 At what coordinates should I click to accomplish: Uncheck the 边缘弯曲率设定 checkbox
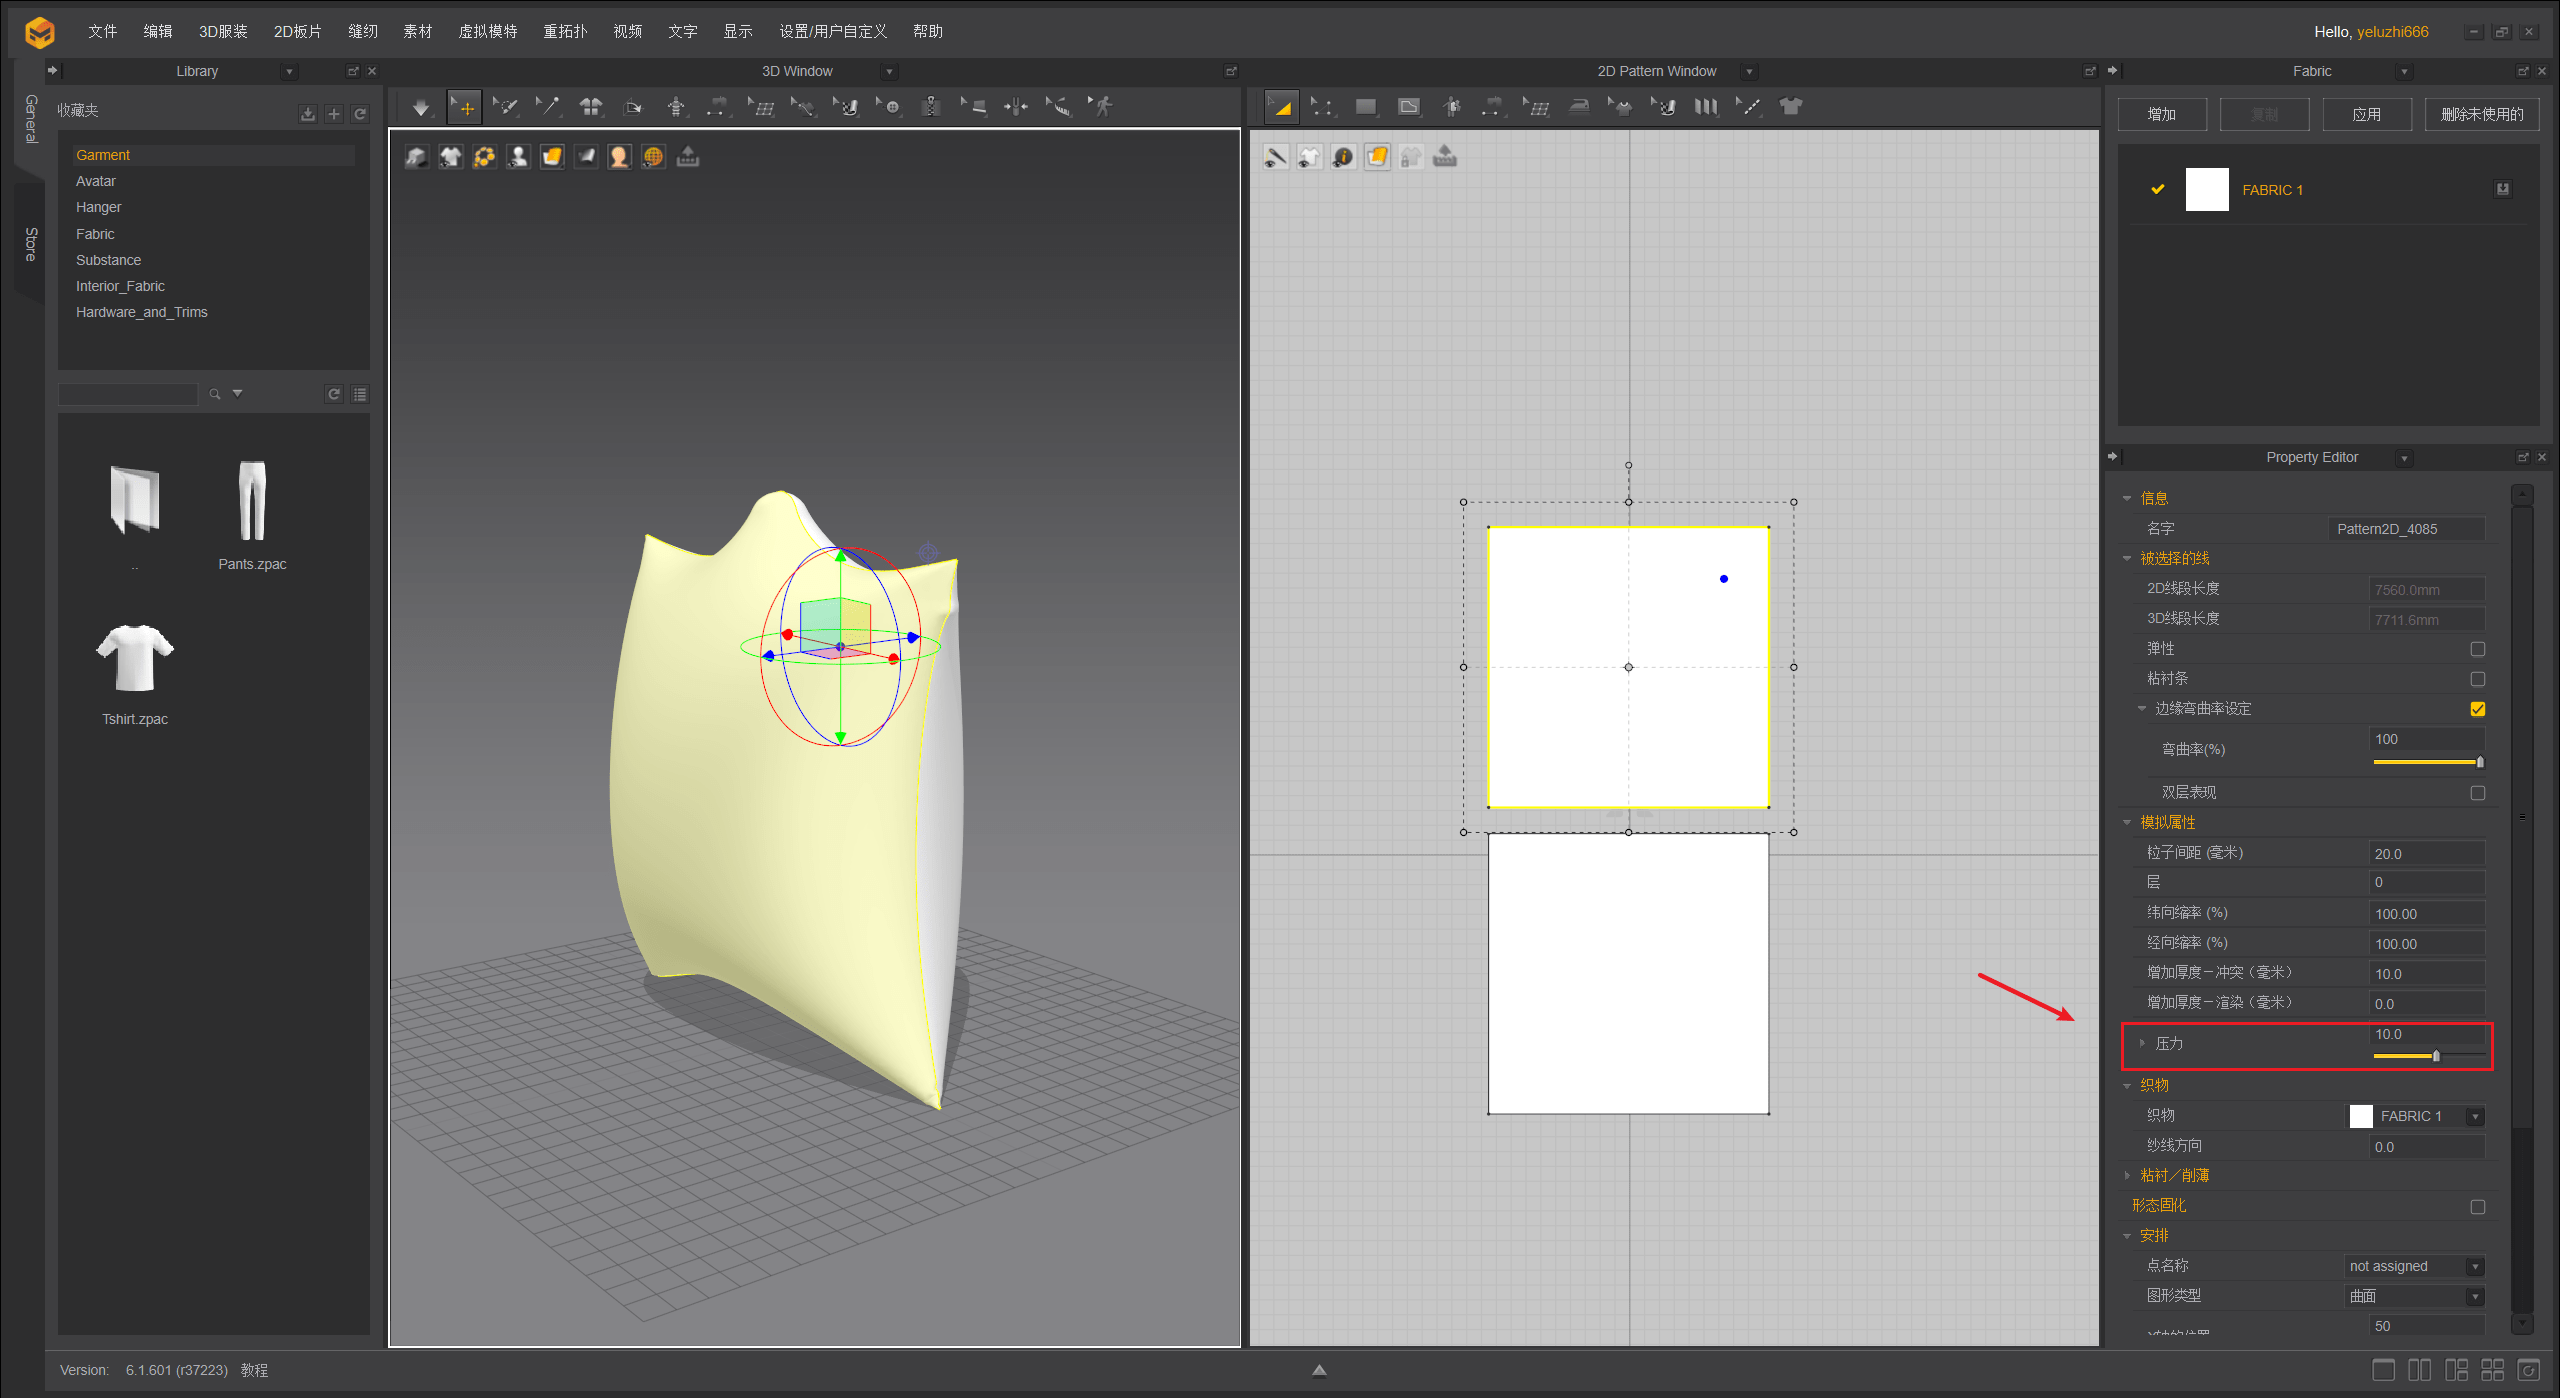2477,709
